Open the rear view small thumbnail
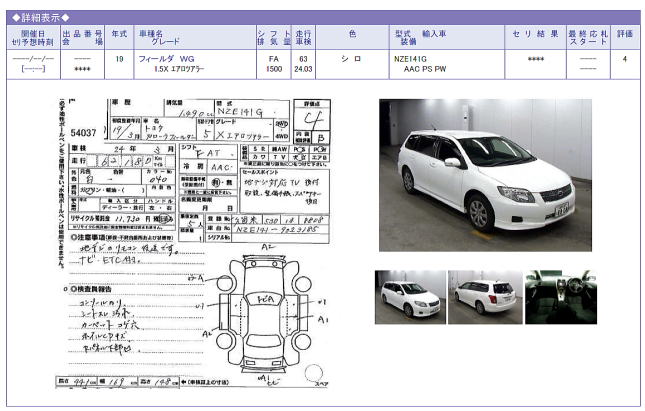 coord(485,297)
